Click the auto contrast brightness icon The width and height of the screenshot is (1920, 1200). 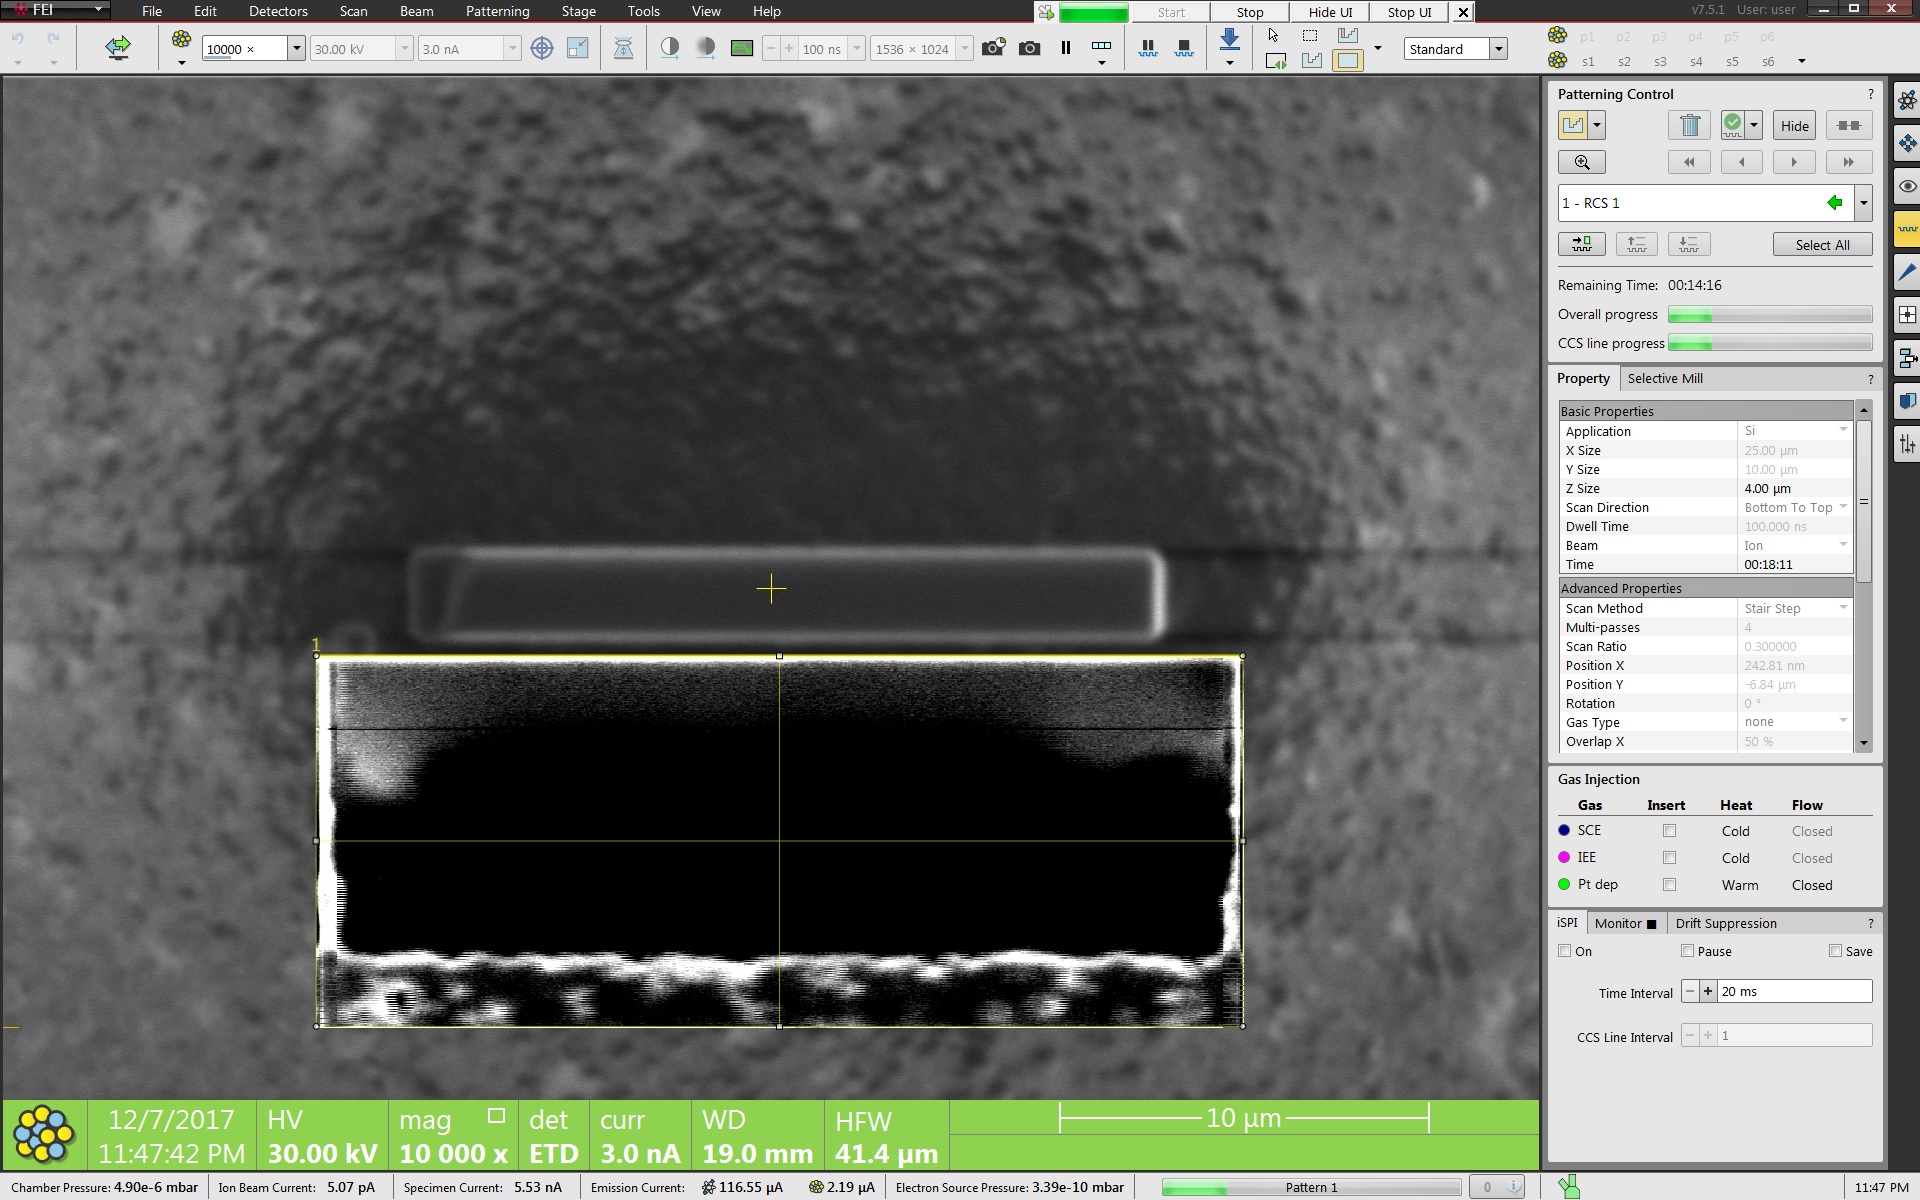coord(670,48)
